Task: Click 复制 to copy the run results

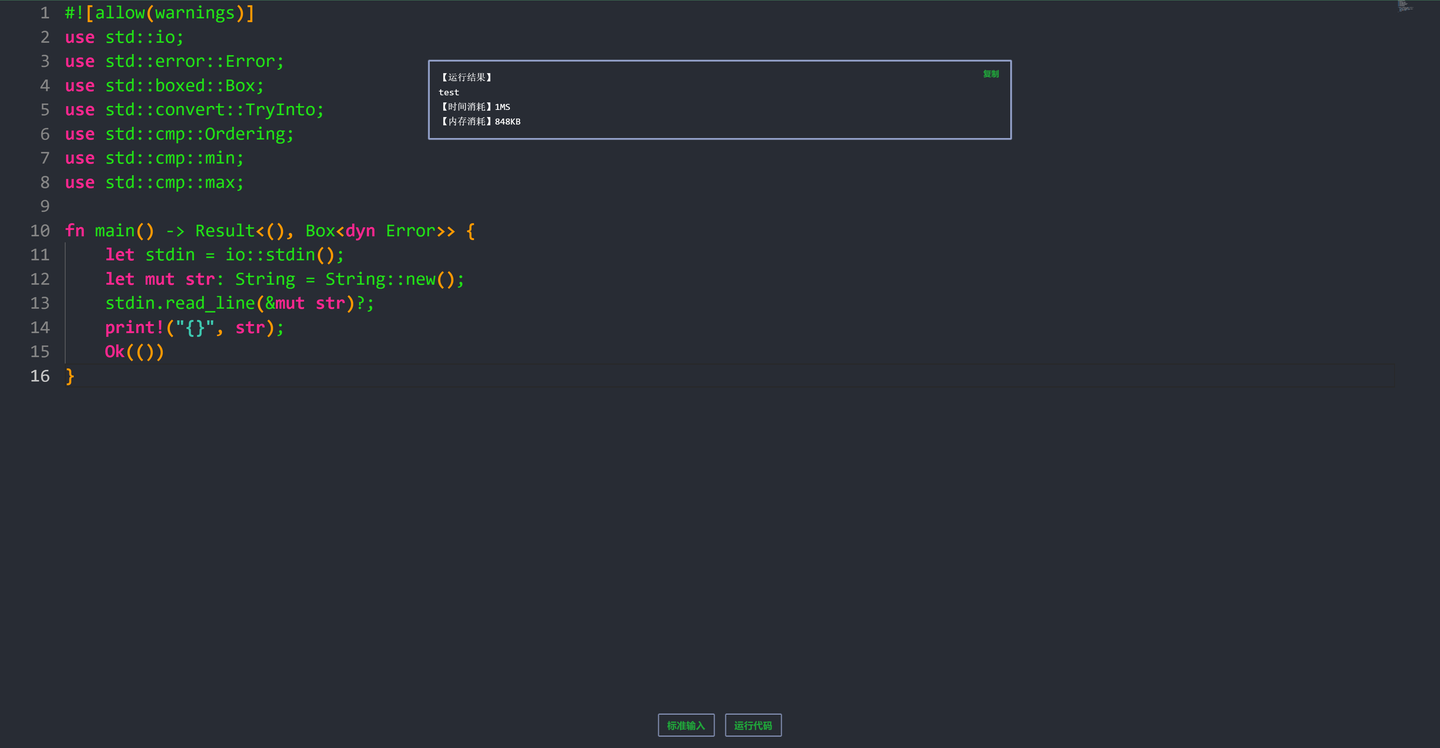Action: (990, 73)
